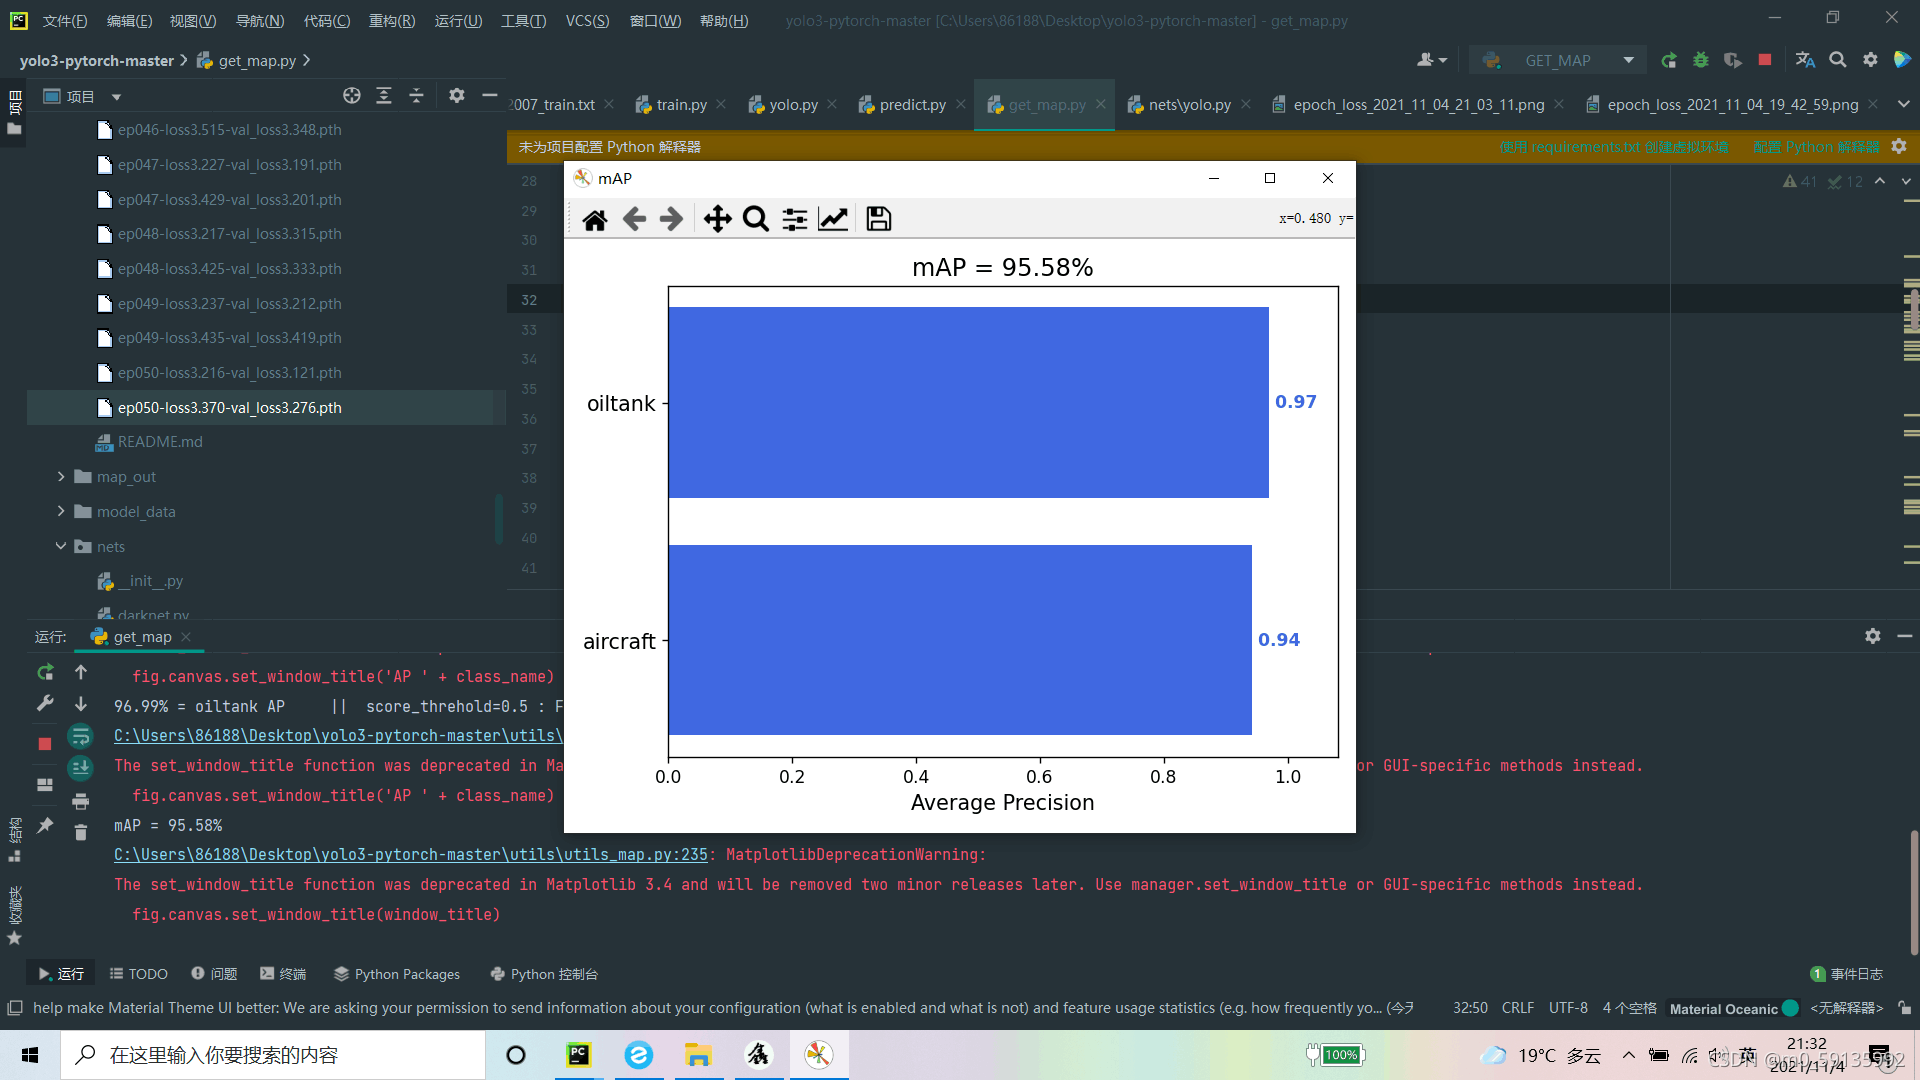Viewport: 1920px width, 1080px height.
Task: Click the matplotlib Home reset view icon
Action: click(x=595, y=219)
